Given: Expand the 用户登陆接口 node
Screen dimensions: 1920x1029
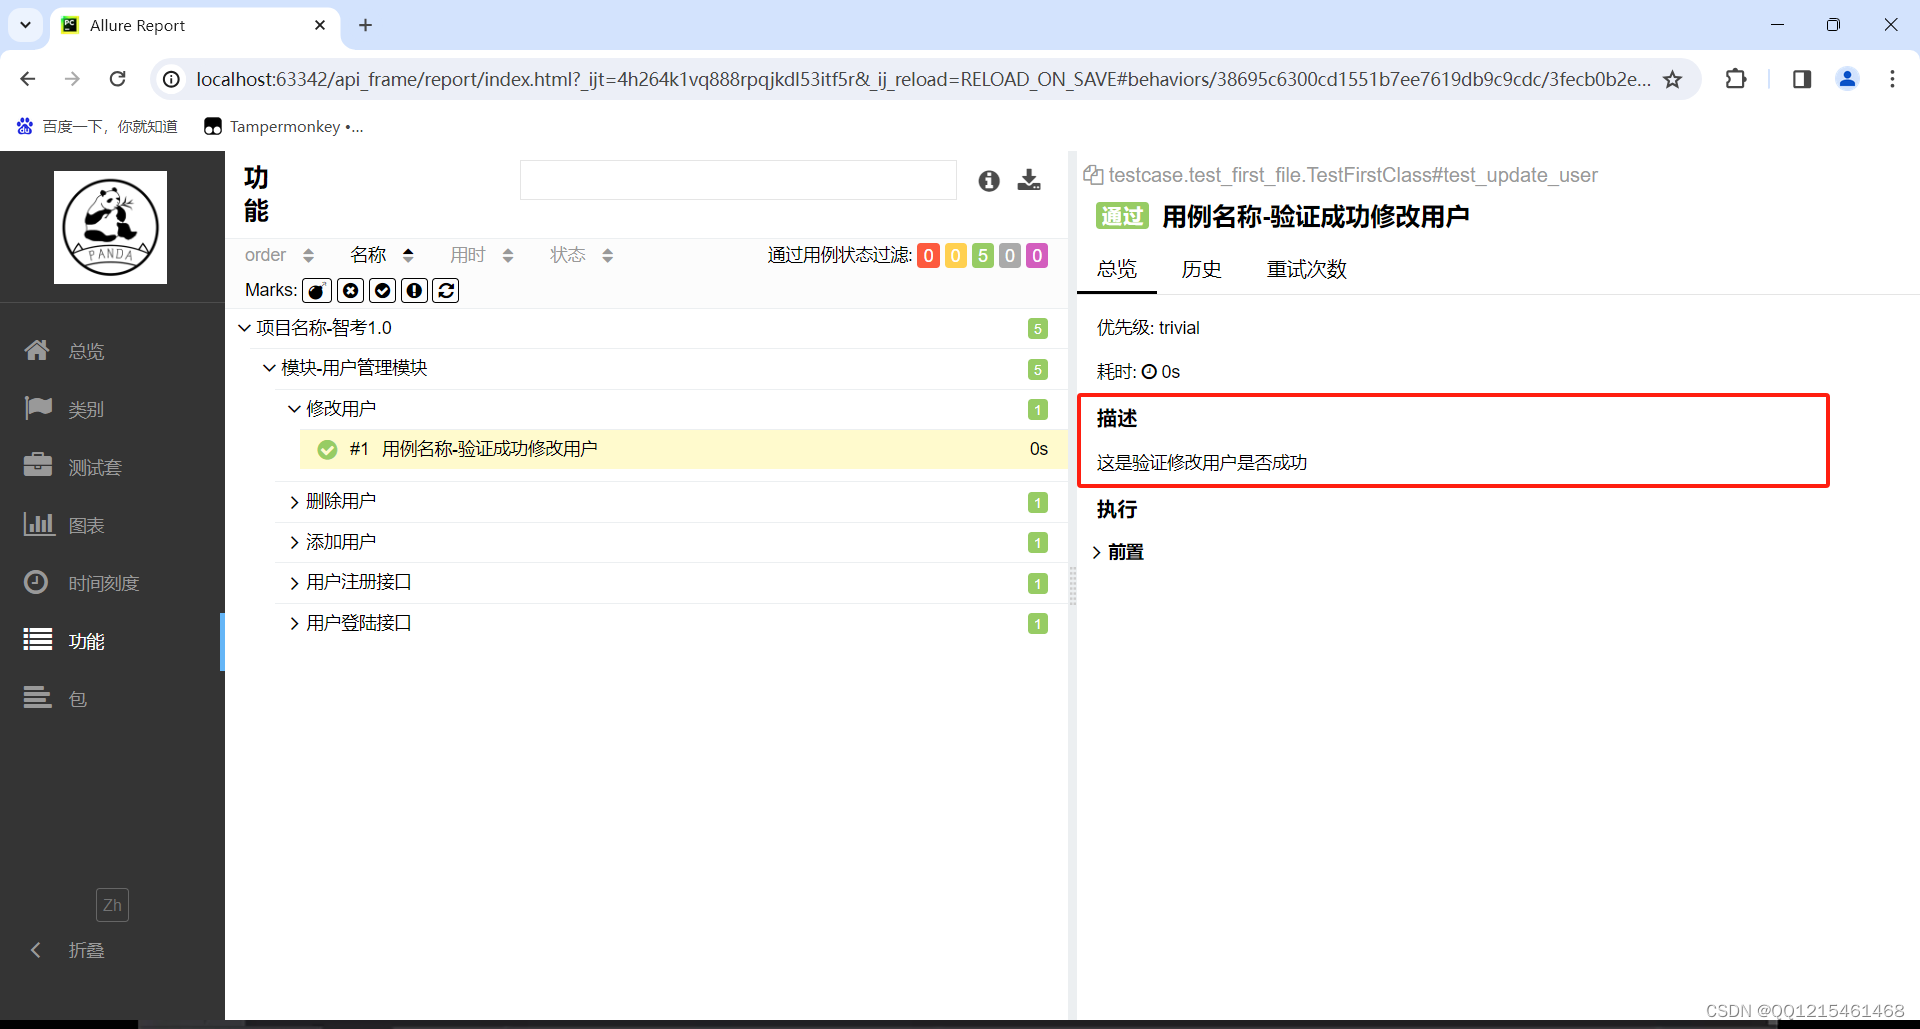Looking at the screenshot, I should coord(294,623).
